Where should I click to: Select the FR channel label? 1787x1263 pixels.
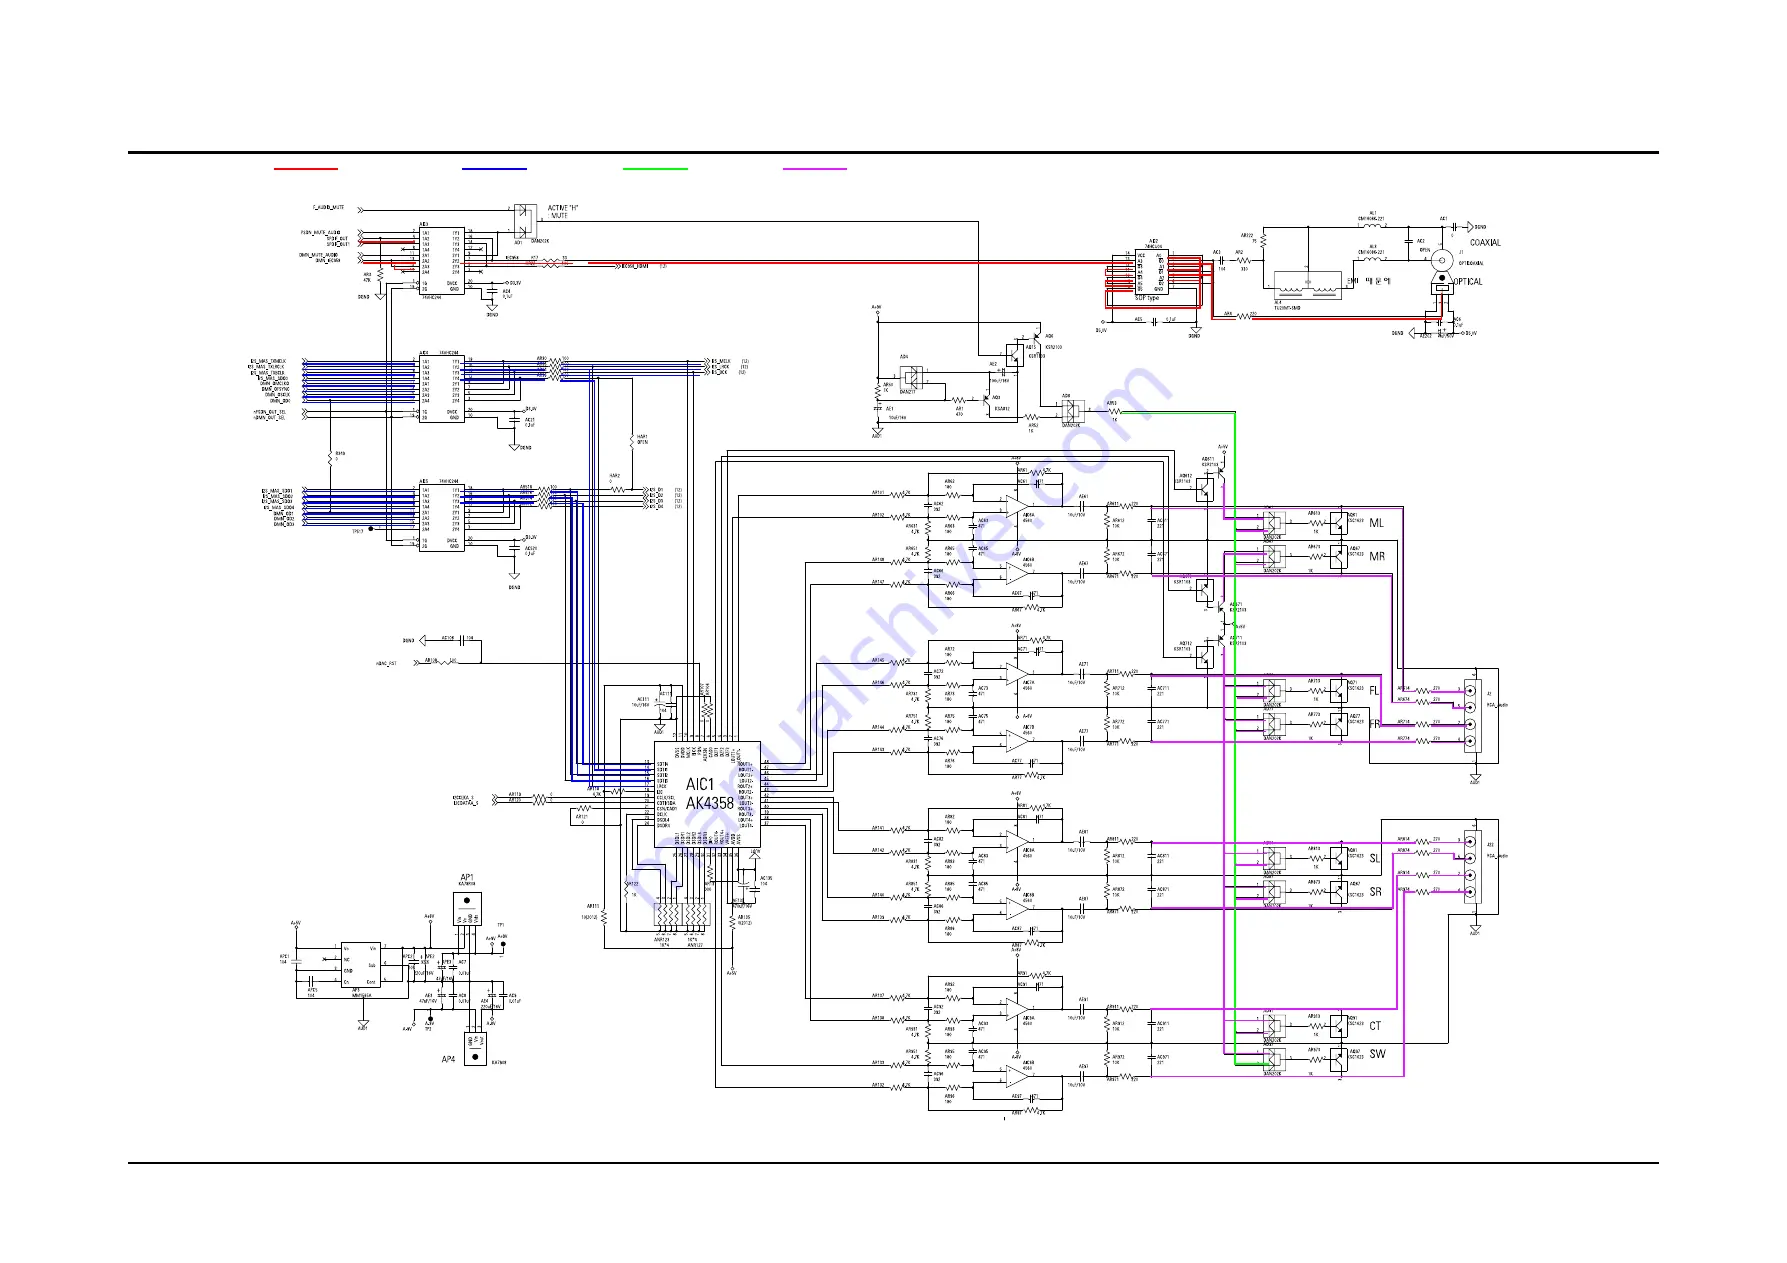pos(1375,724)
